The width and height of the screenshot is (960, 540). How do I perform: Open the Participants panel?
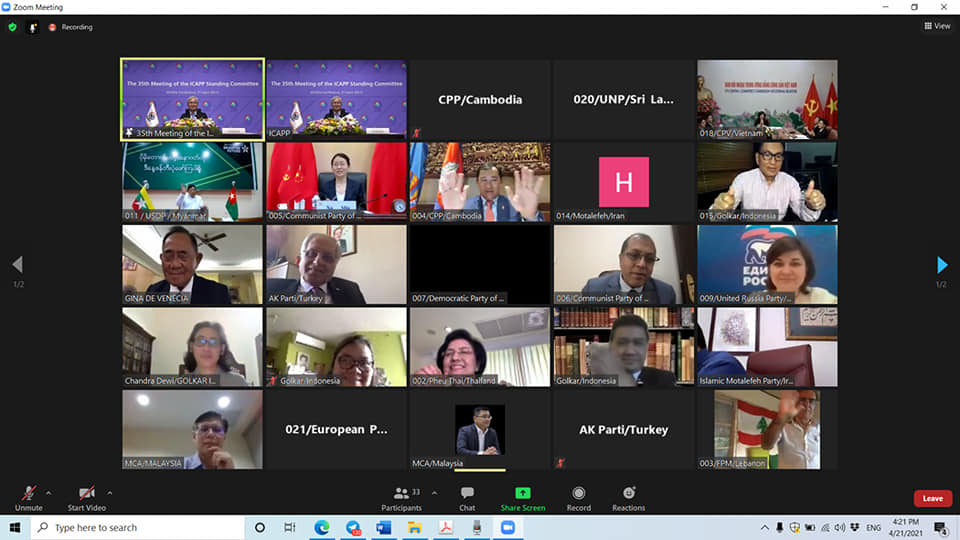click(x=402, y=498)
